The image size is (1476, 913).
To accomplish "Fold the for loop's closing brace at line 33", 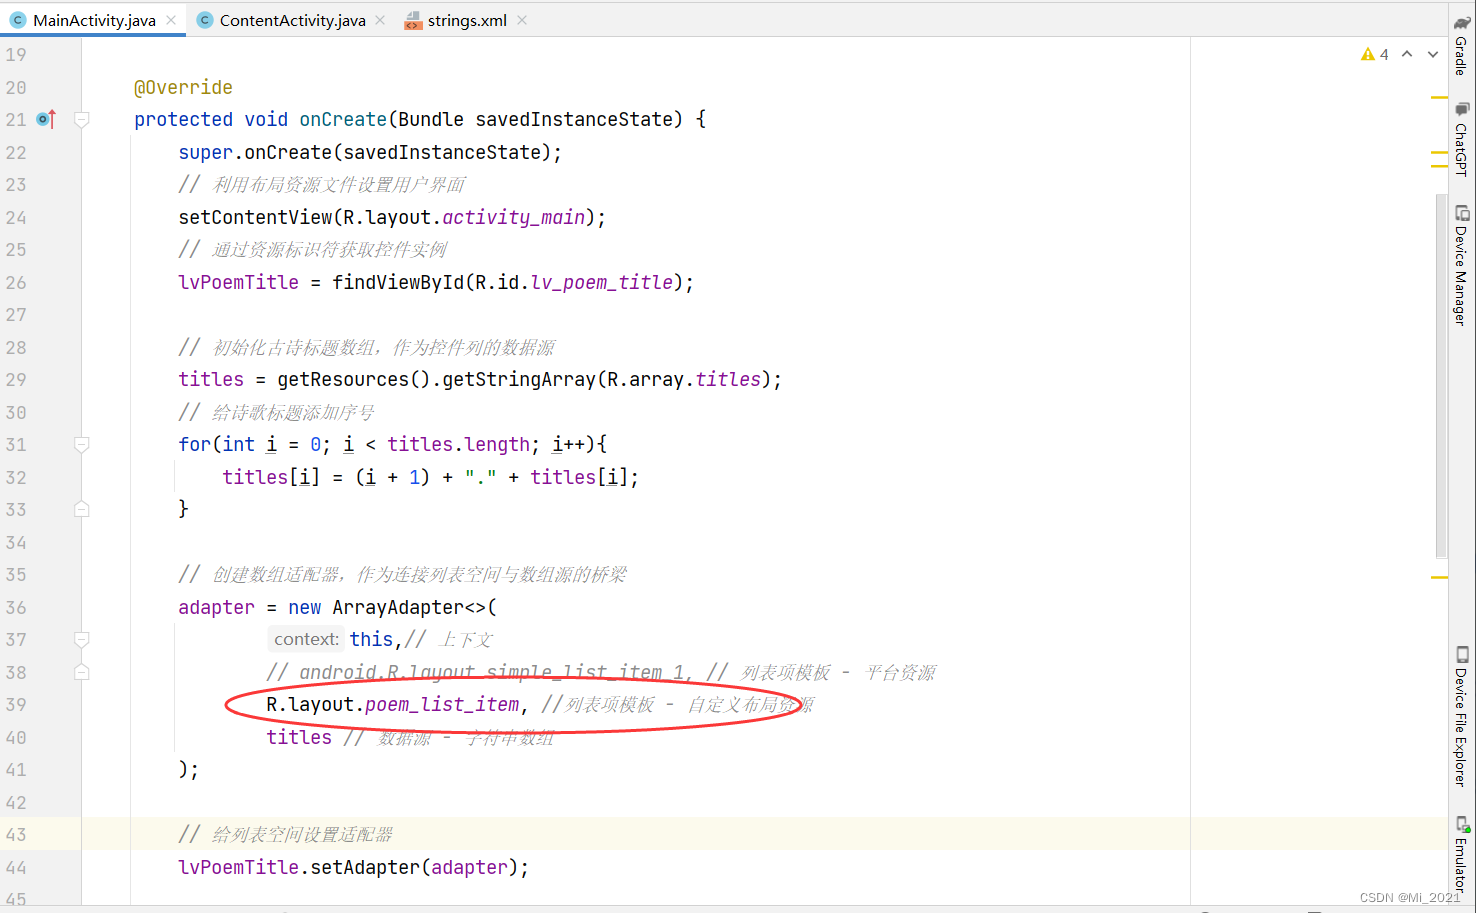I will click(82, 510).
